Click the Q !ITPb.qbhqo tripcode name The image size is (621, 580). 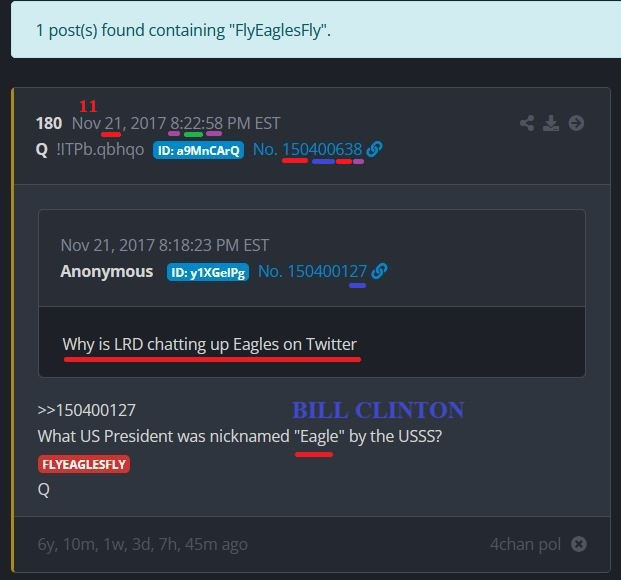tap(90, 150)
